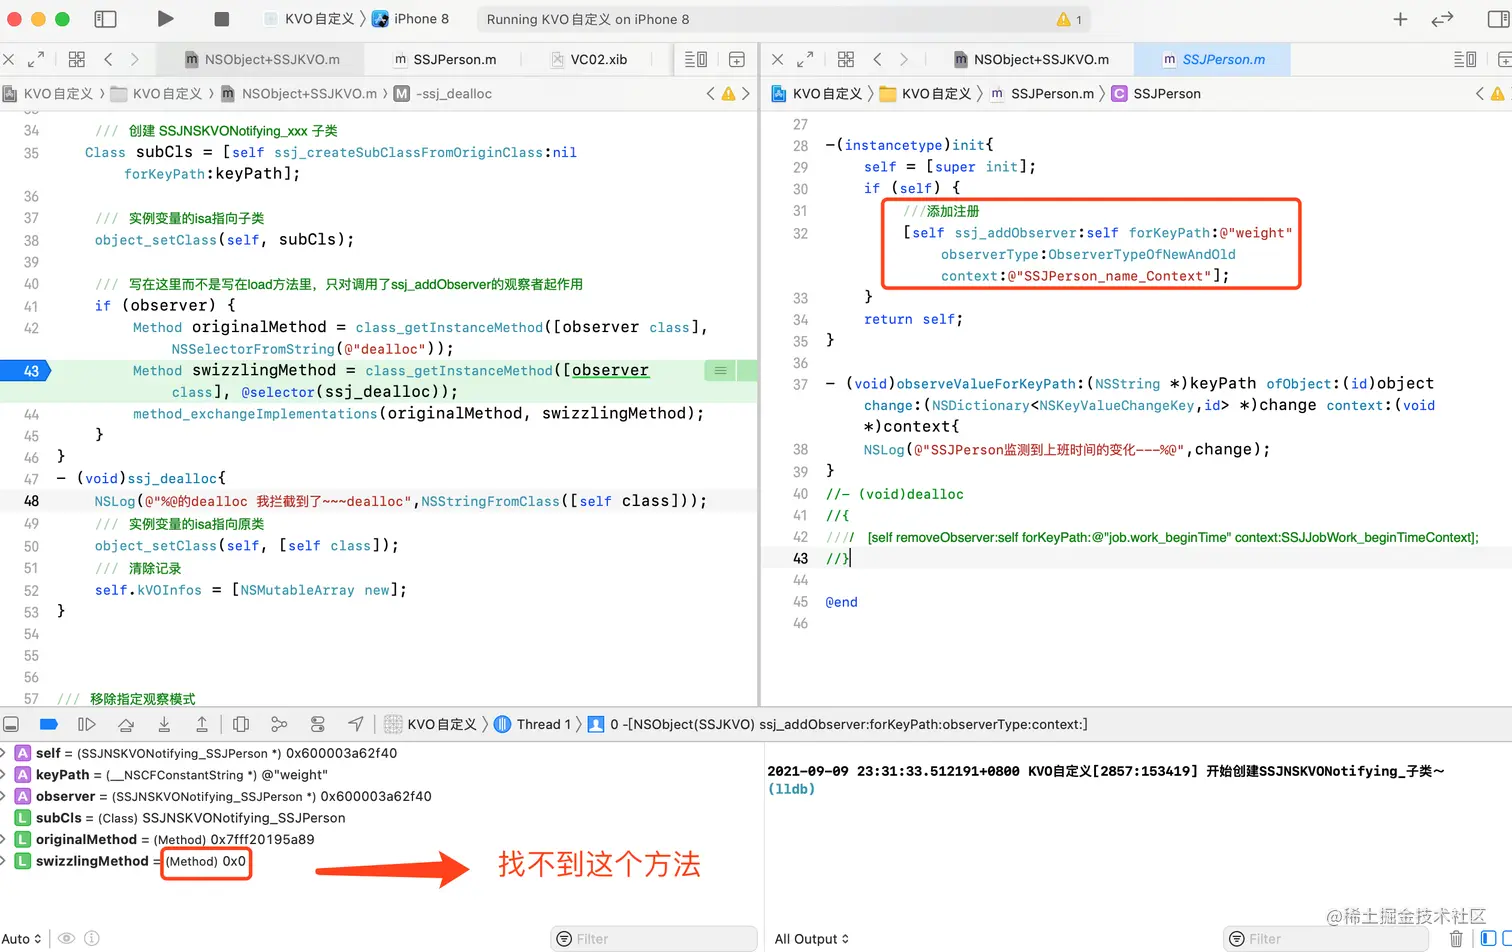
Task: Step over the current line
Action: point(125,724)
